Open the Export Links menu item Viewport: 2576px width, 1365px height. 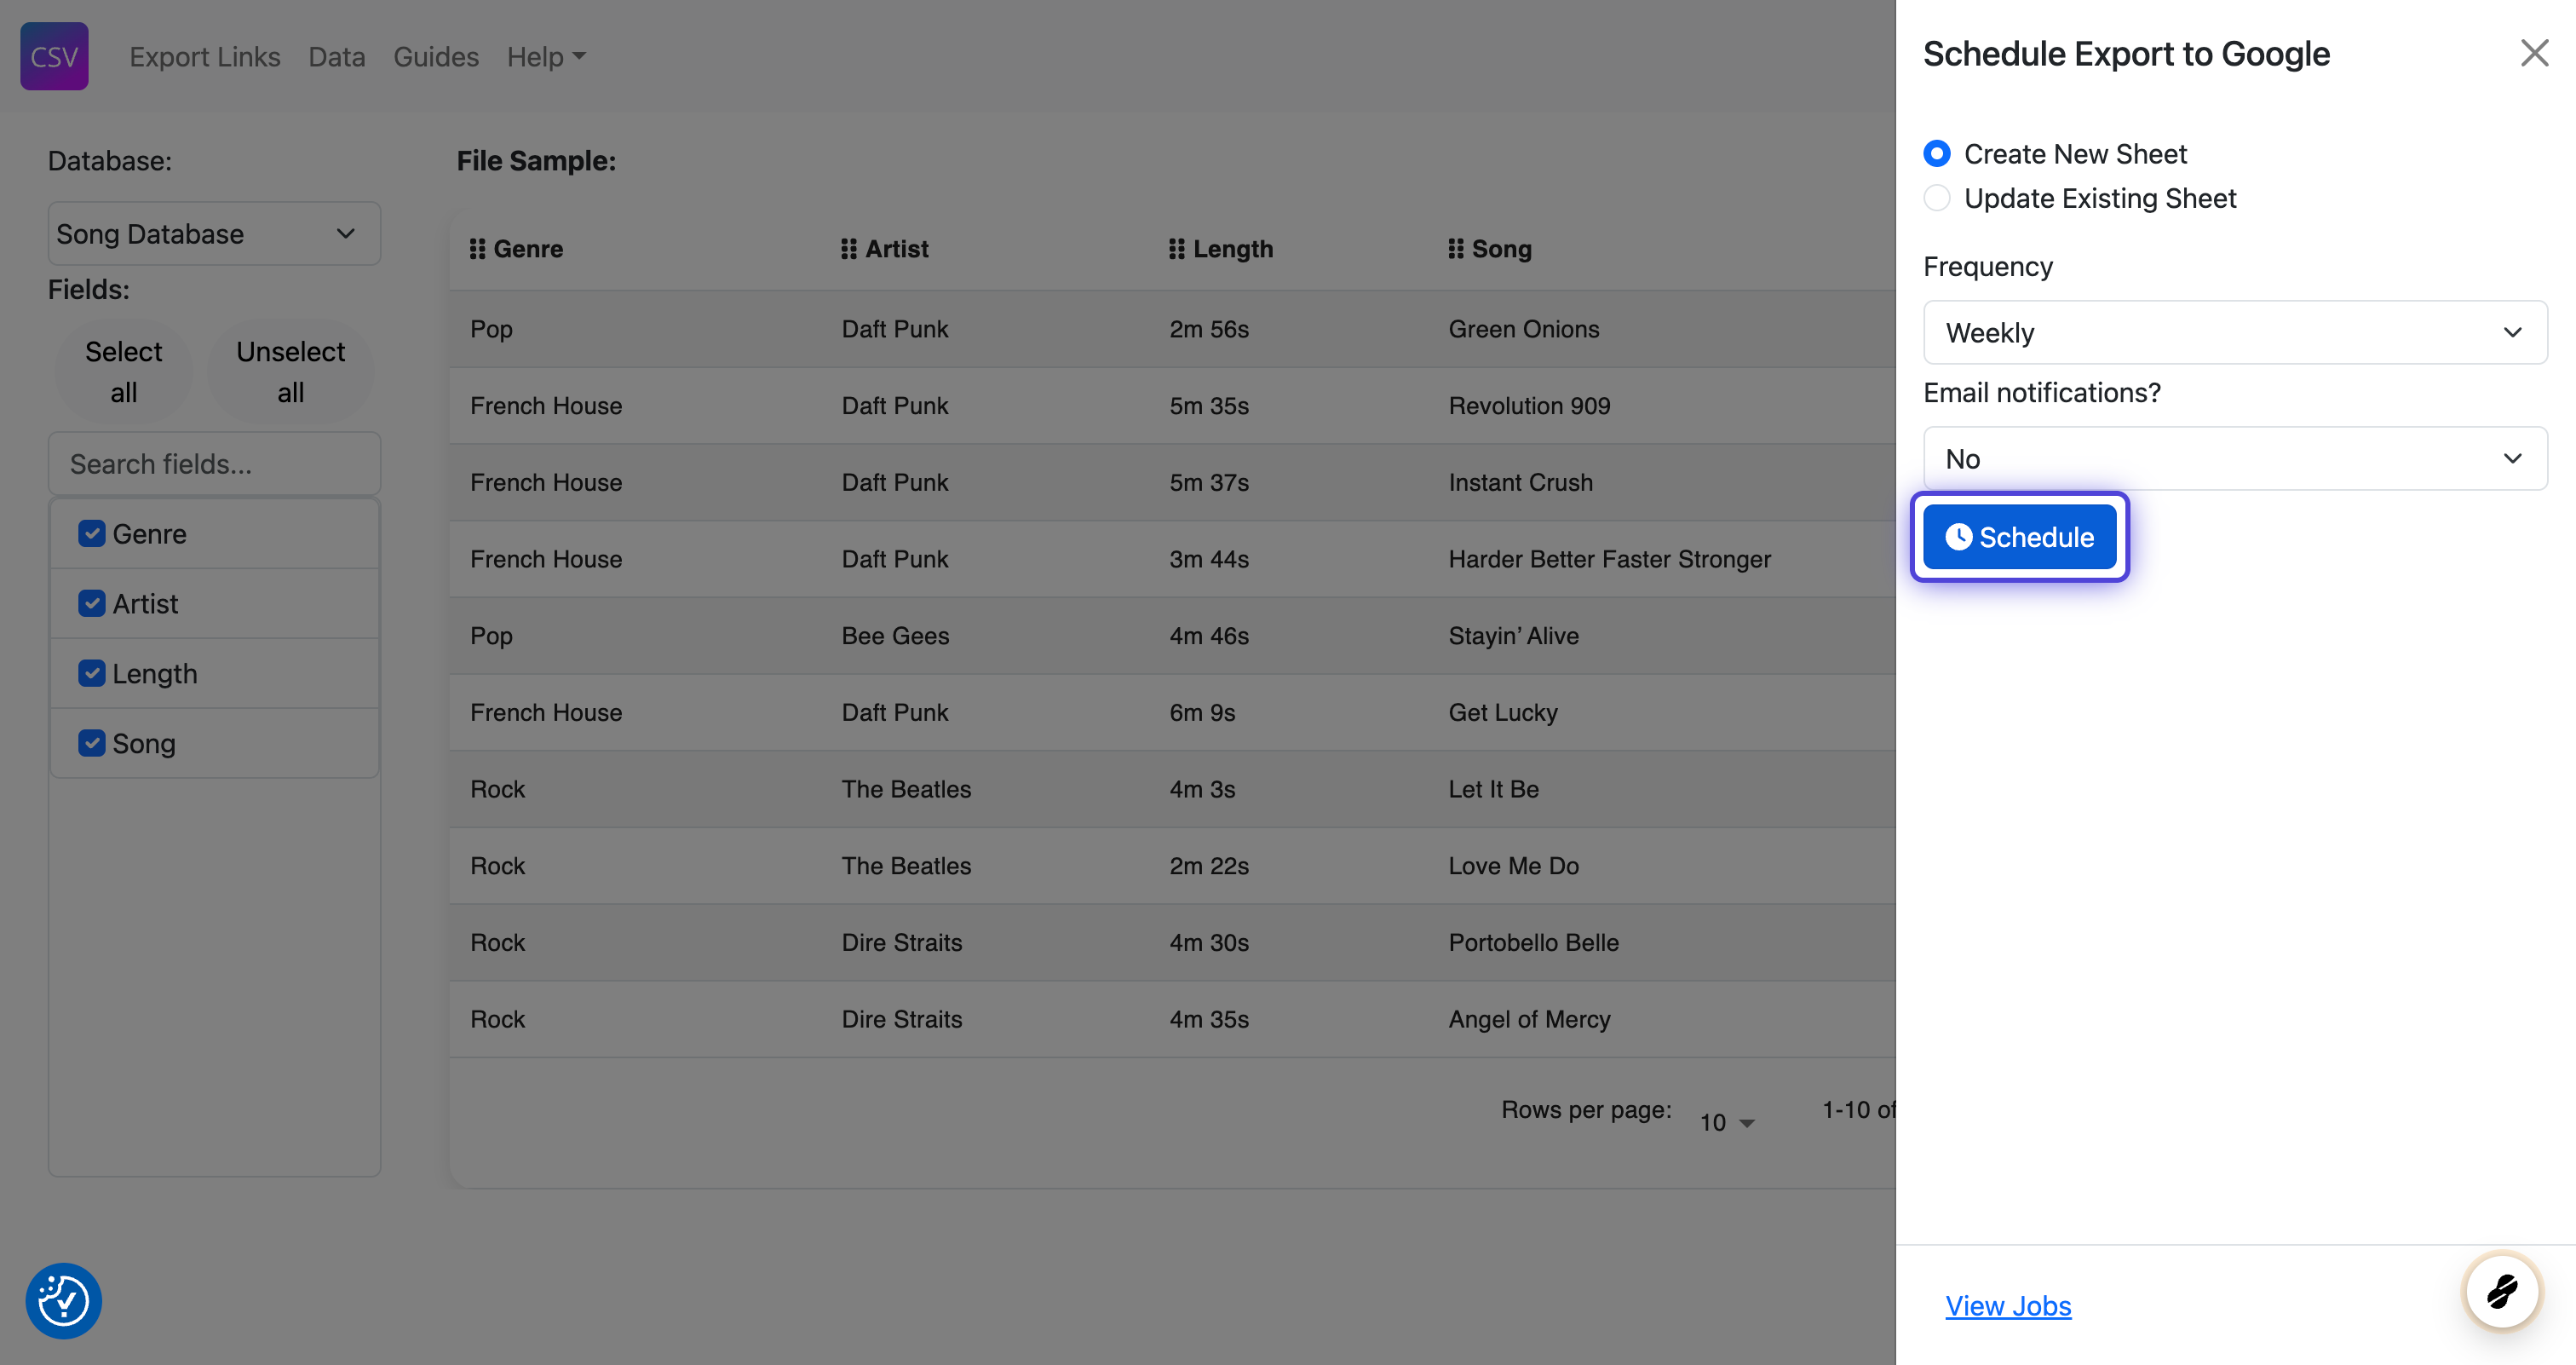point(204,57)
